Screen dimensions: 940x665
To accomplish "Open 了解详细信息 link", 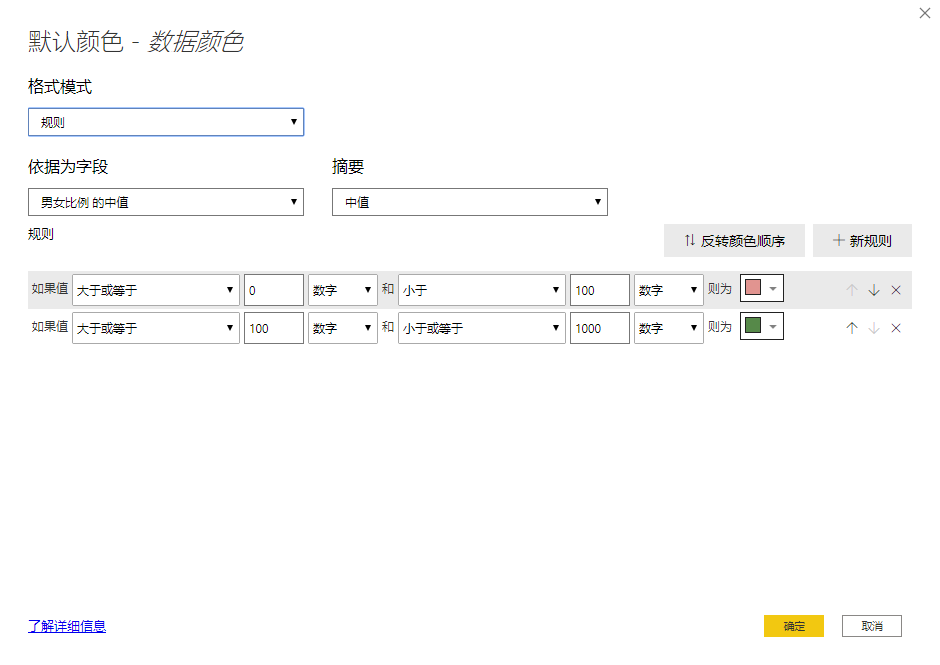I will click(x=67, y=626).
